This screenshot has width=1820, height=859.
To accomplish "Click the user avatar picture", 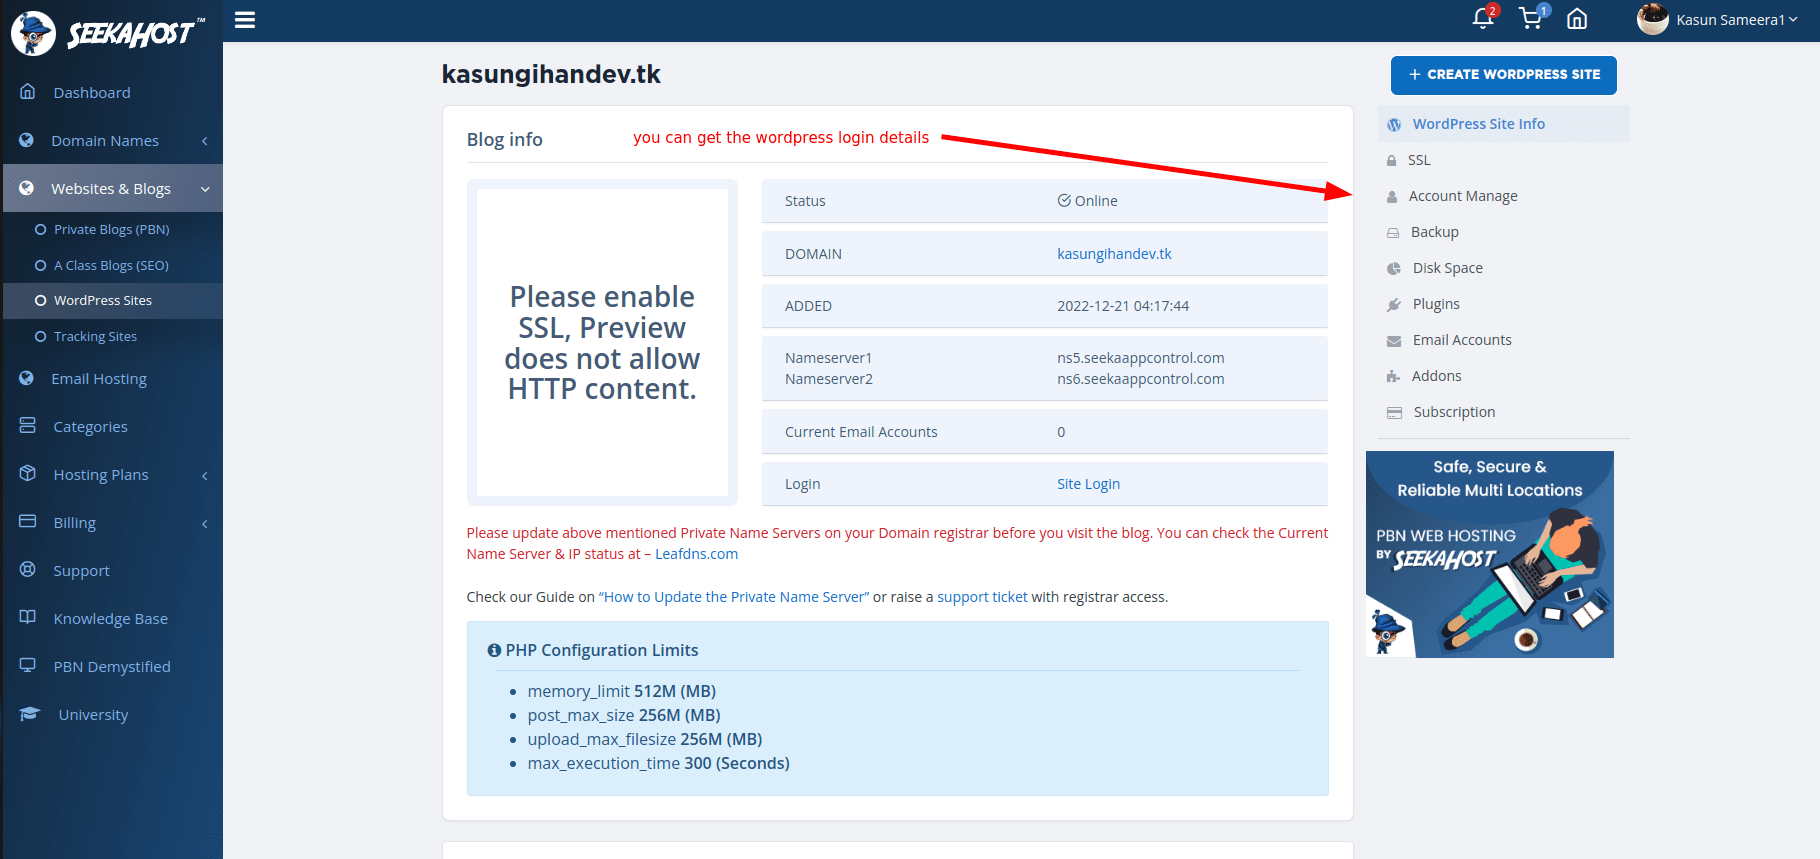I will point(1653,19).
